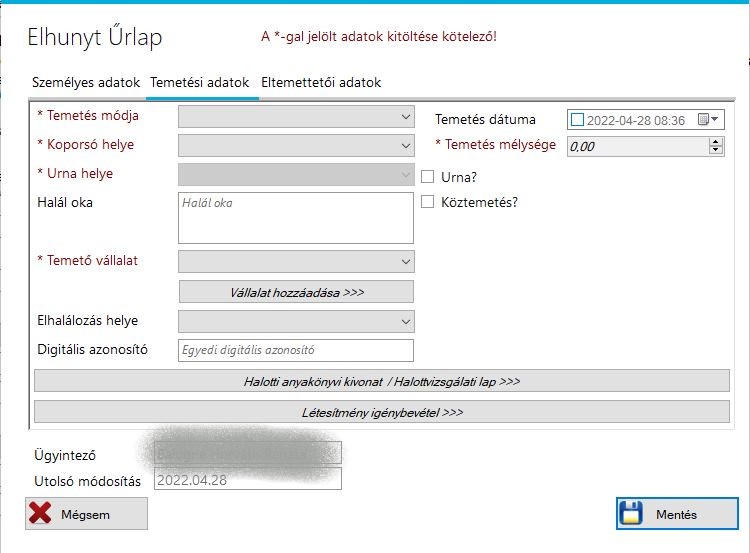Decrease Temetés mélysége with down arrow
Viewport: 750px width, 553px height.
(715, 151)
